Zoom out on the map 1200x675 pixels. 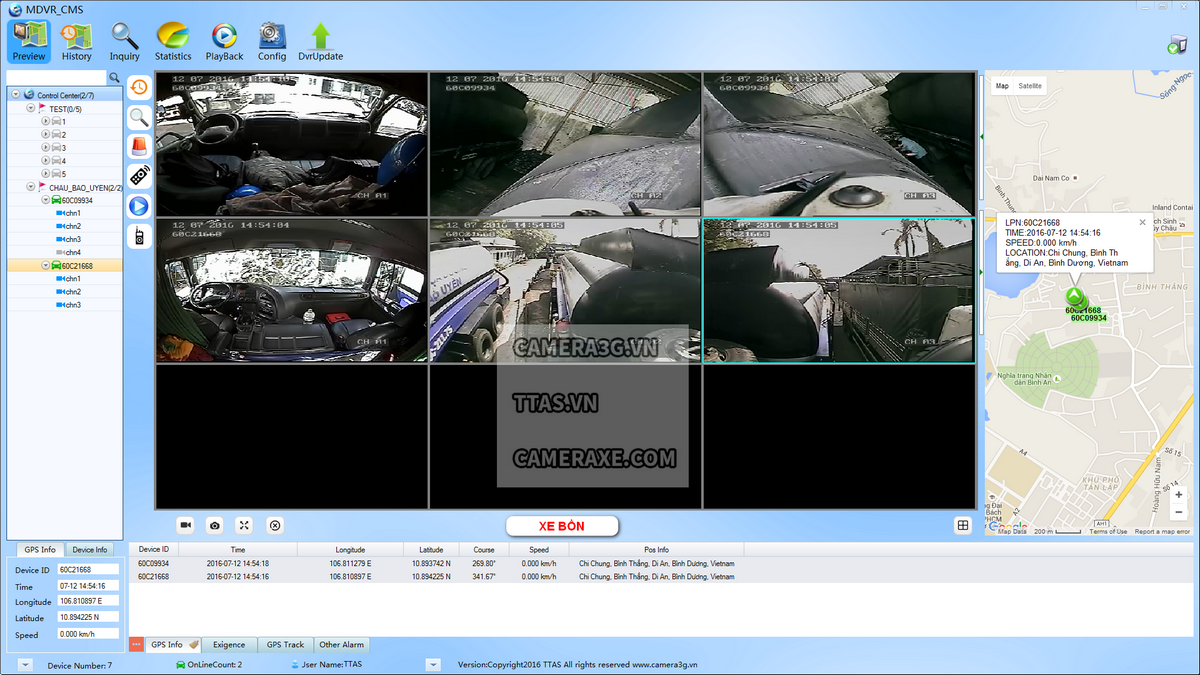1180,512
